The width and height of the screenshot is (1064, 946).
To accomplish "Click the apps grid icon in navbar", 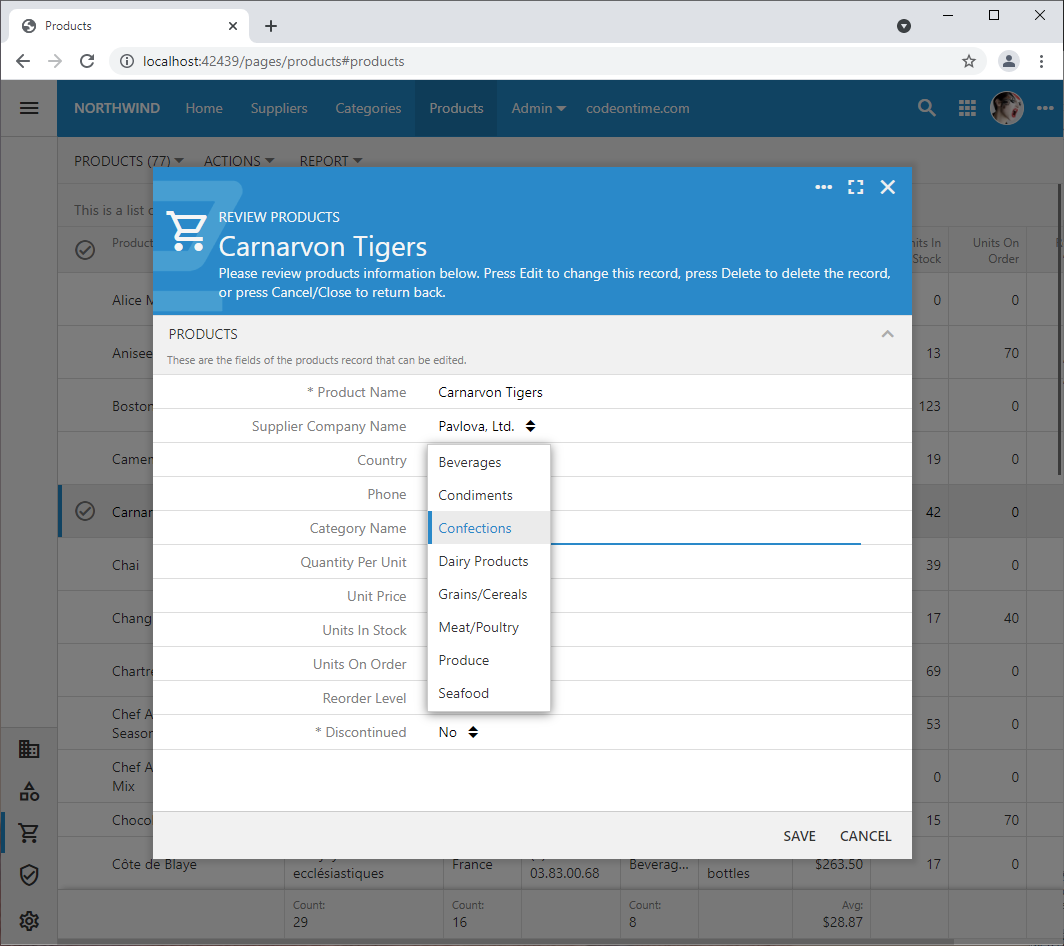I will click(x=966, y=108).
